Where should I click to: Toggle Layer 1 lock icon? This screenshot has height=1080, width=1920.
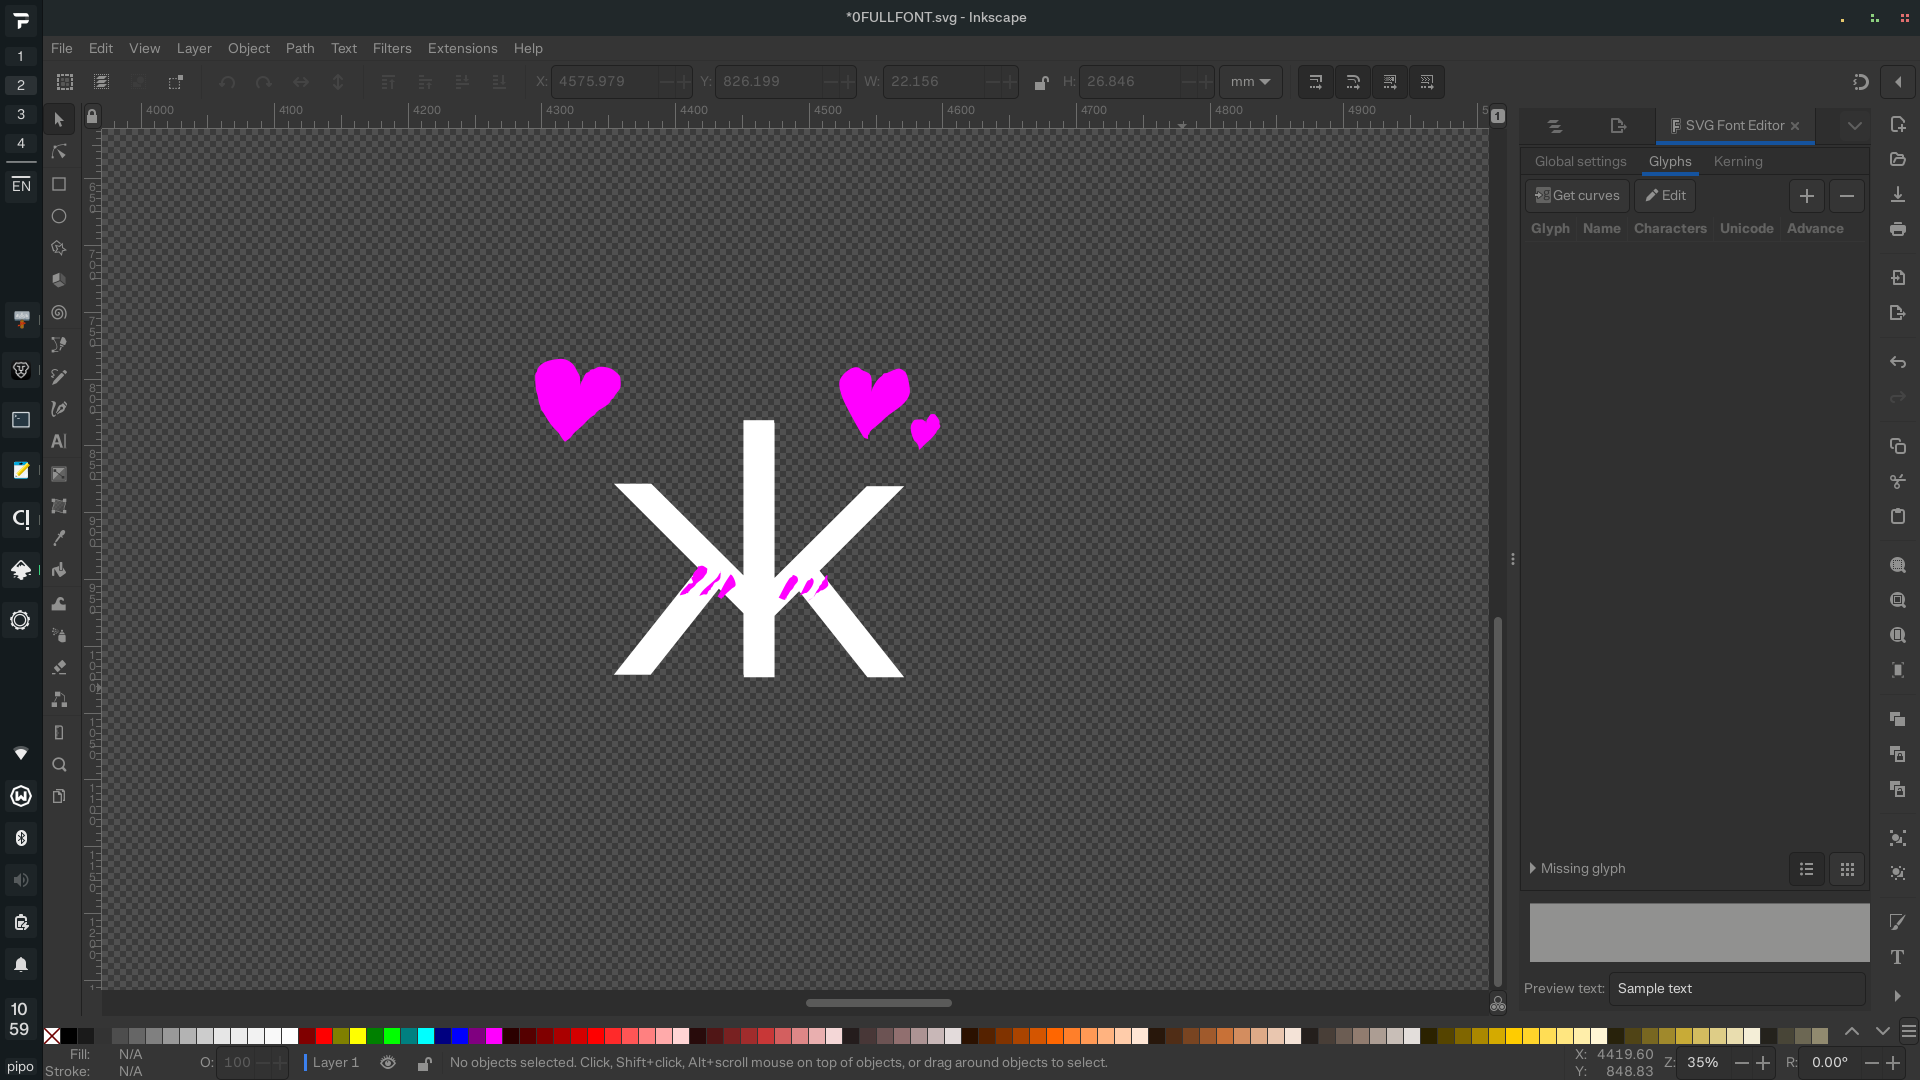[x=424, y=1063]
